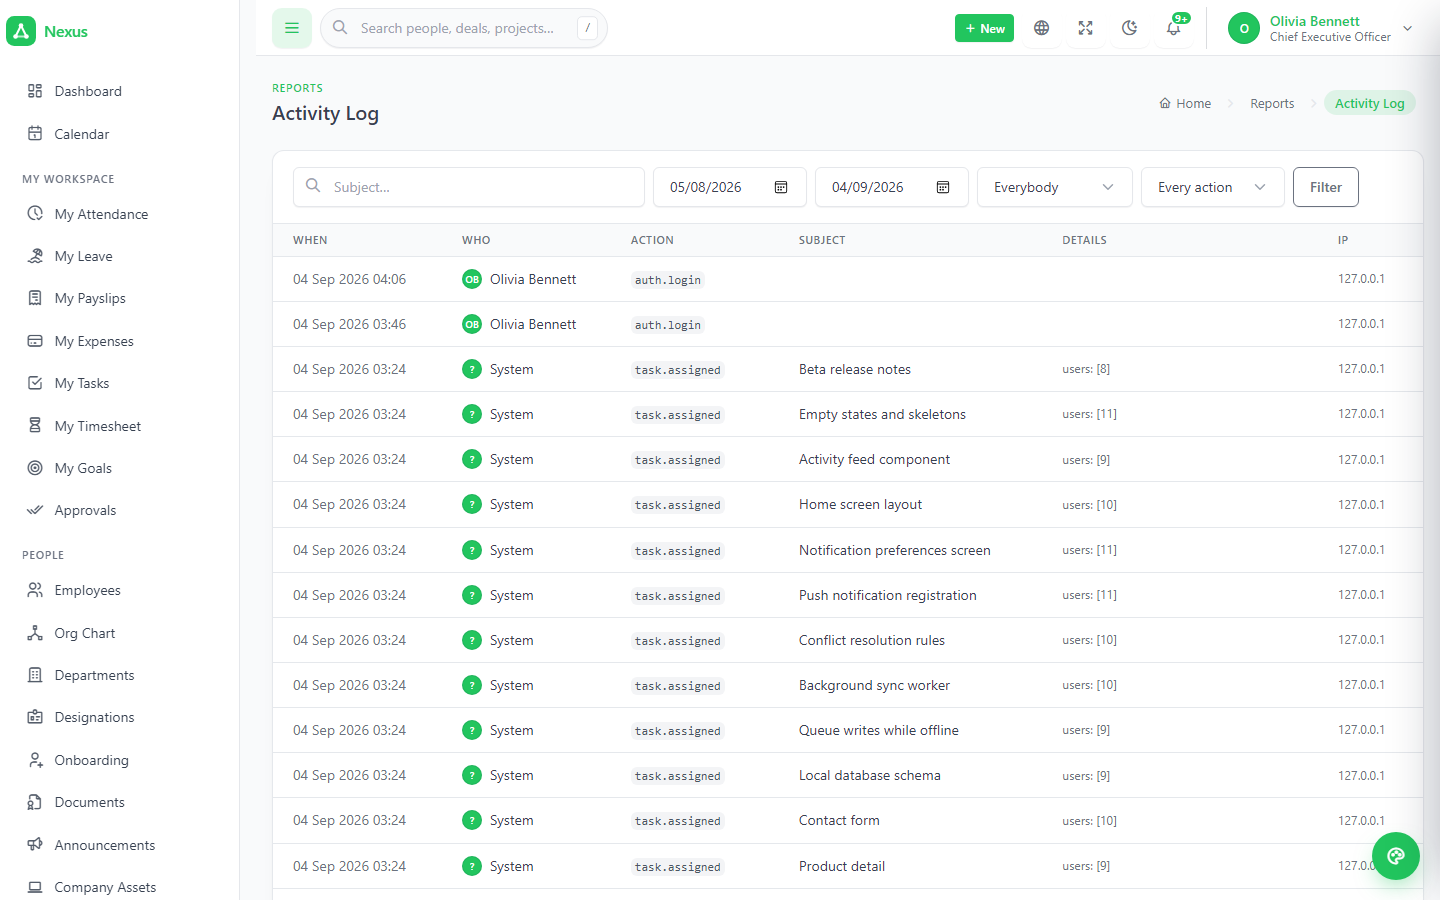Click the WHEN column header
The height and width of the screenshot is (900, 1440).
coord(310,240)
